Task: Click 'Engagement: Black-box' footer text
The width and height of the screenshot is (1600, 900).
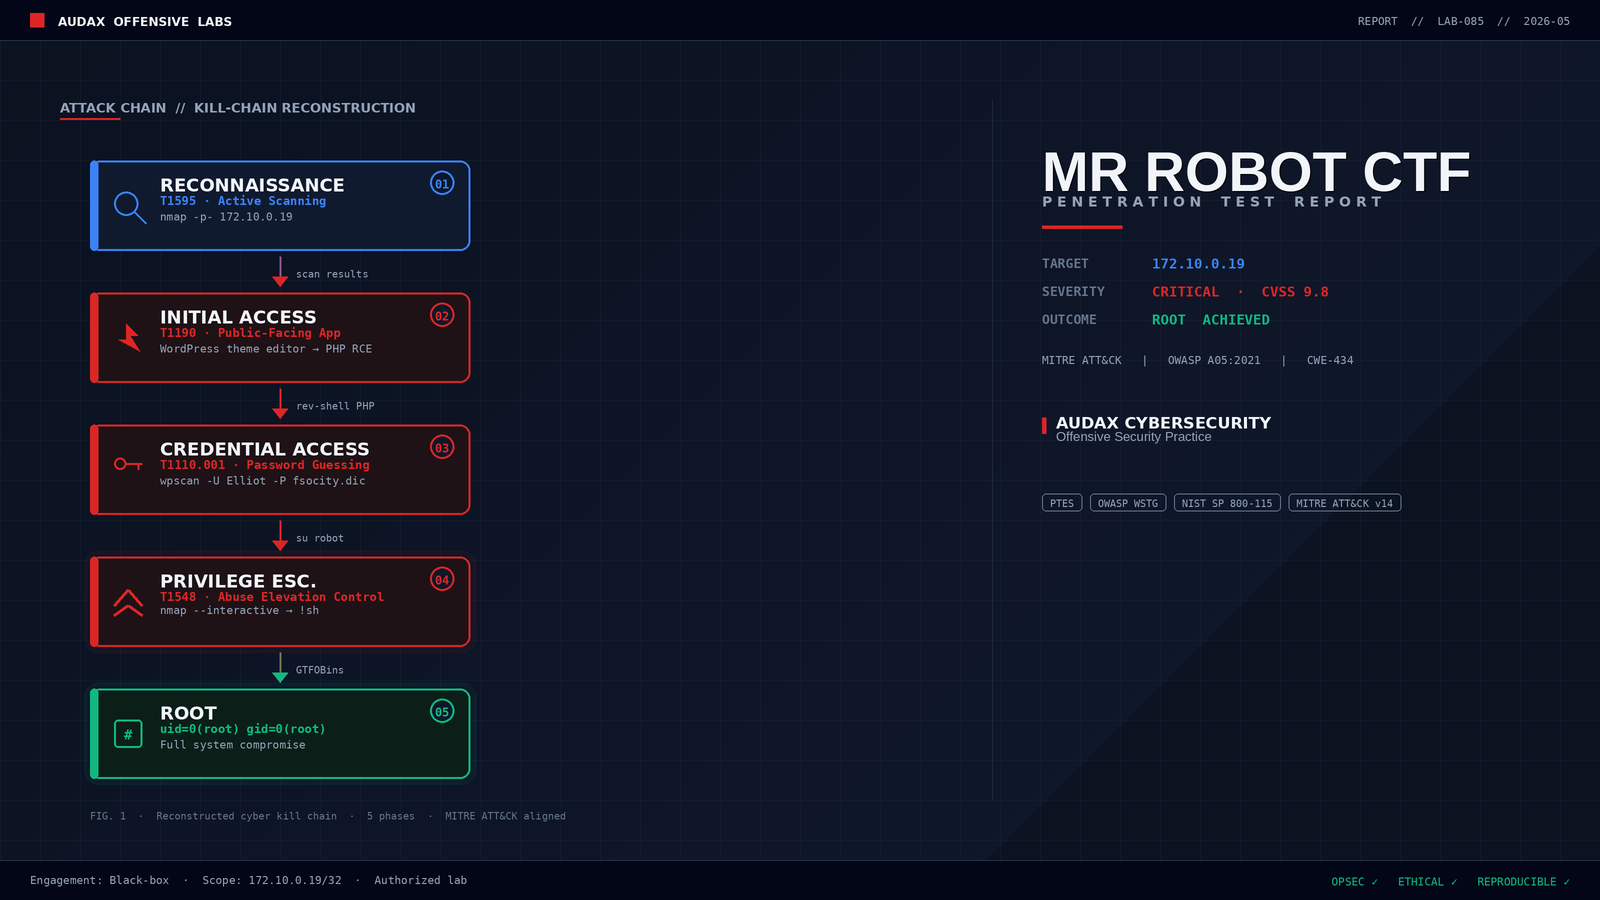Action: pos(100,880)
